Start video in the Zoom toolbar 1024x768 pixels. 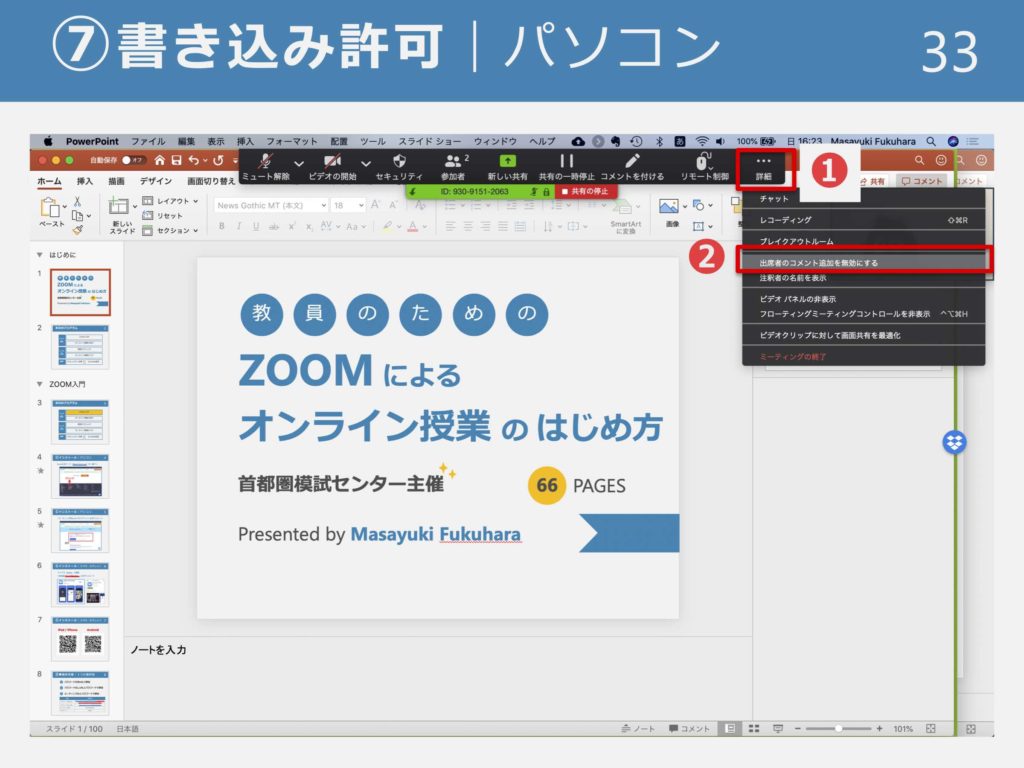click(332, 167)
